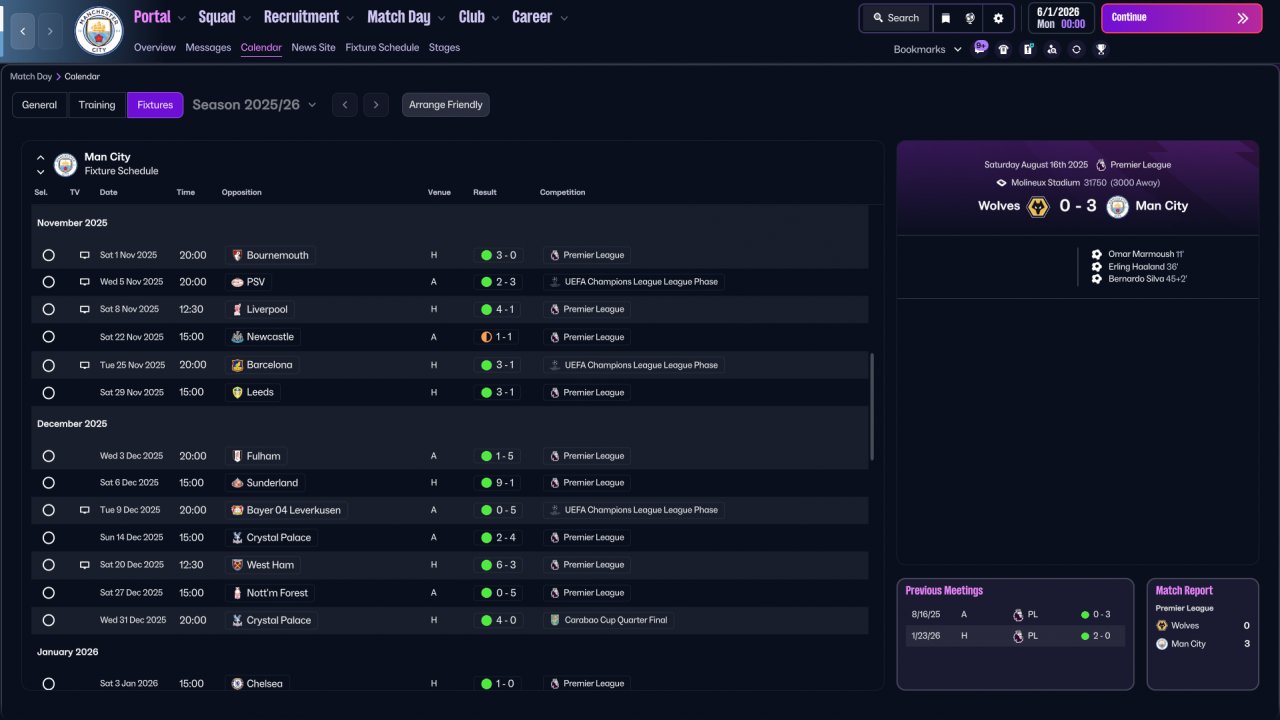Open the scouting magnifier shortcut icon
The height and width of the screenshot is (720, 1280).
coord(1052,49)
